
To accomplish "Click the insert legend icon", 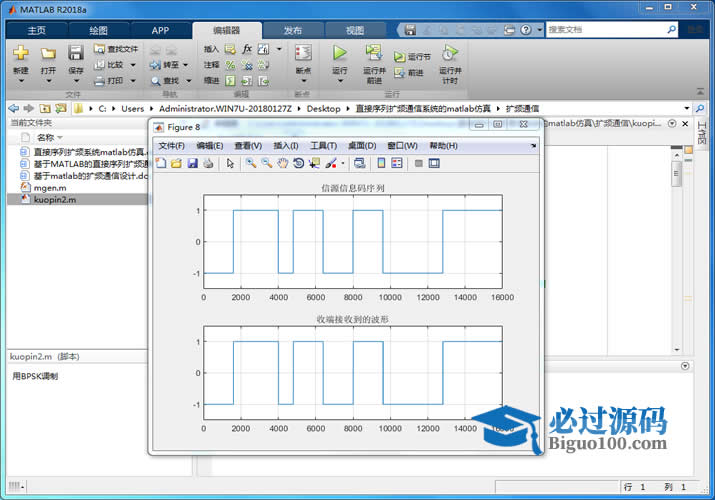I will click(x=397, y=163).
